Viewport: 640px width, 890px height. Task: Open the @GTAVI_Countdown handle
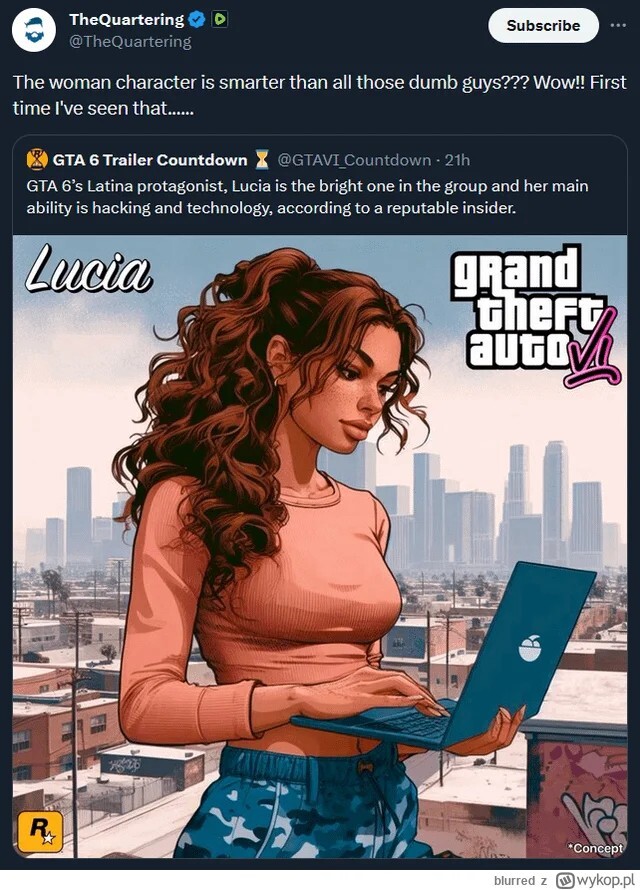pos(353,160)
